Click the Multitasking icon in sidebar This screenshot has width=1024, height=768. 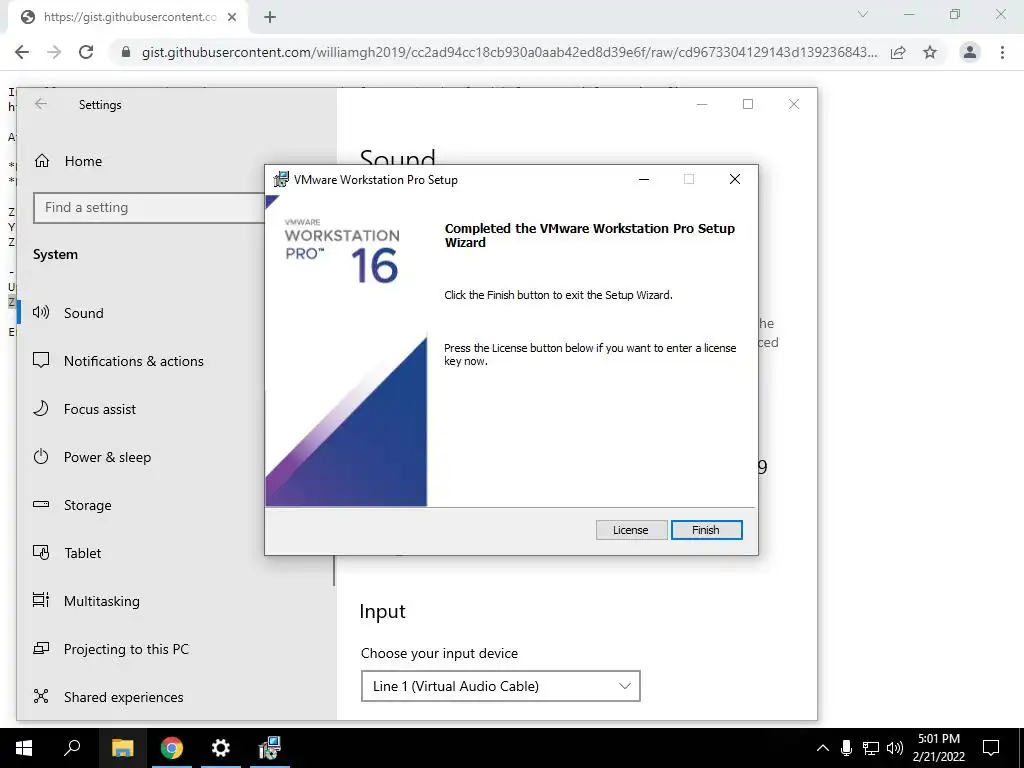point(41,600)
